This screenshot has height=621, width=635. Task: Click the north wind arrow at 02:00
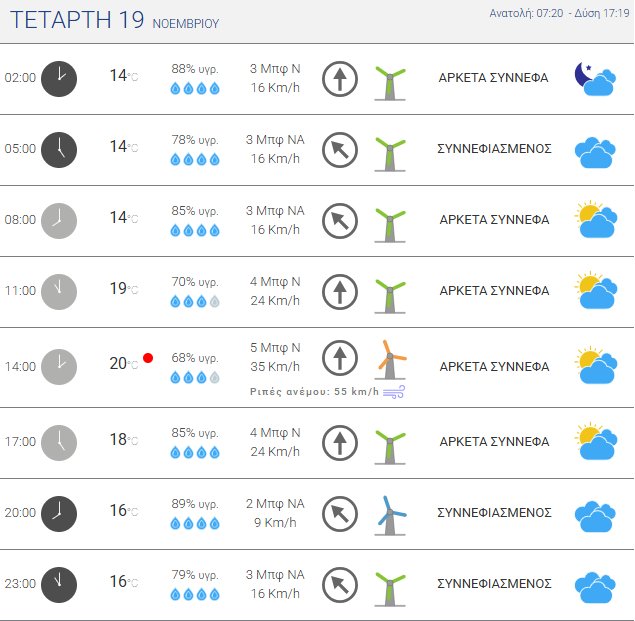[x=339, y=79]
